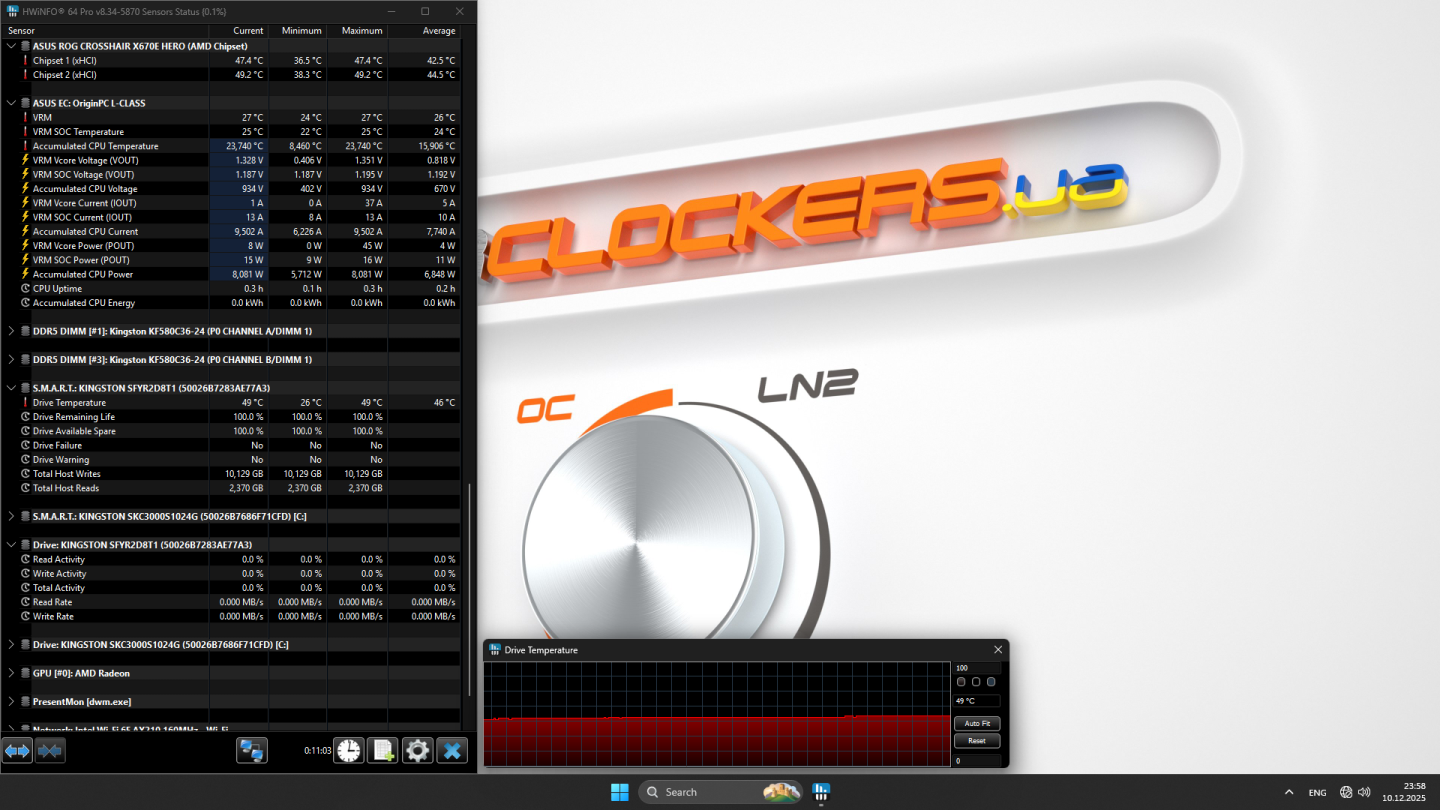1440x810 pixels.
Task: Click the graph maximum field showing 100
Action: click(x=977, y=668)
